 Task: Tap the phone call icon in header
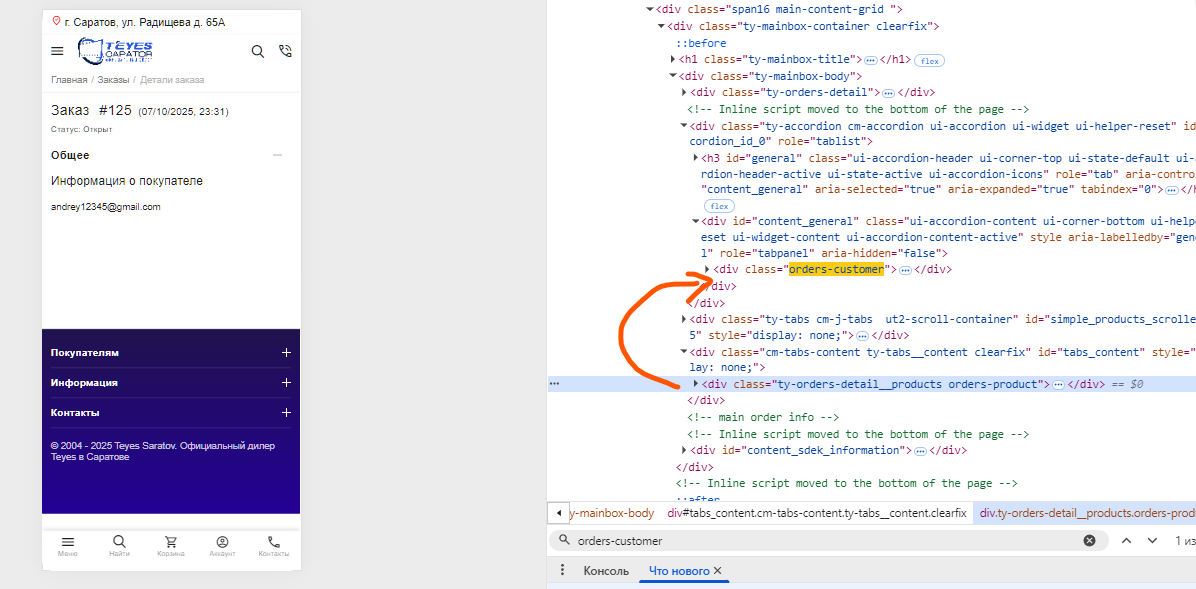[285, 51]
